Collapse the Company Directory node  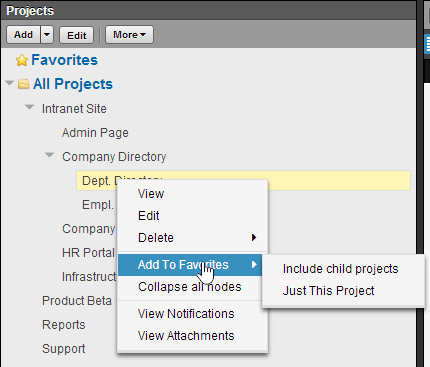coord(50,155)
